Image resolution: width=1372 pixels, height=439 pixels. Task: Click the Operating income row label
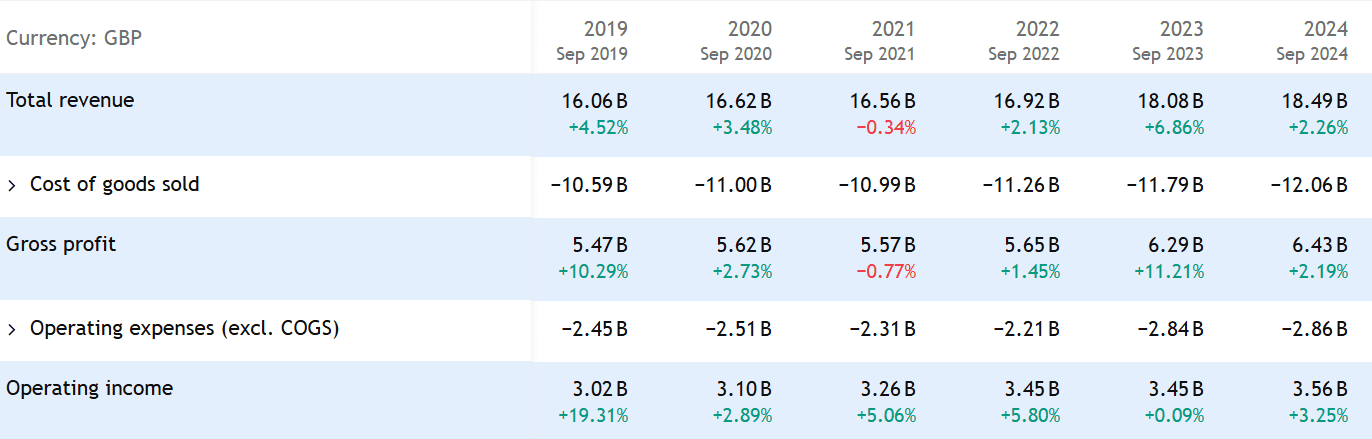click(89, 388)
